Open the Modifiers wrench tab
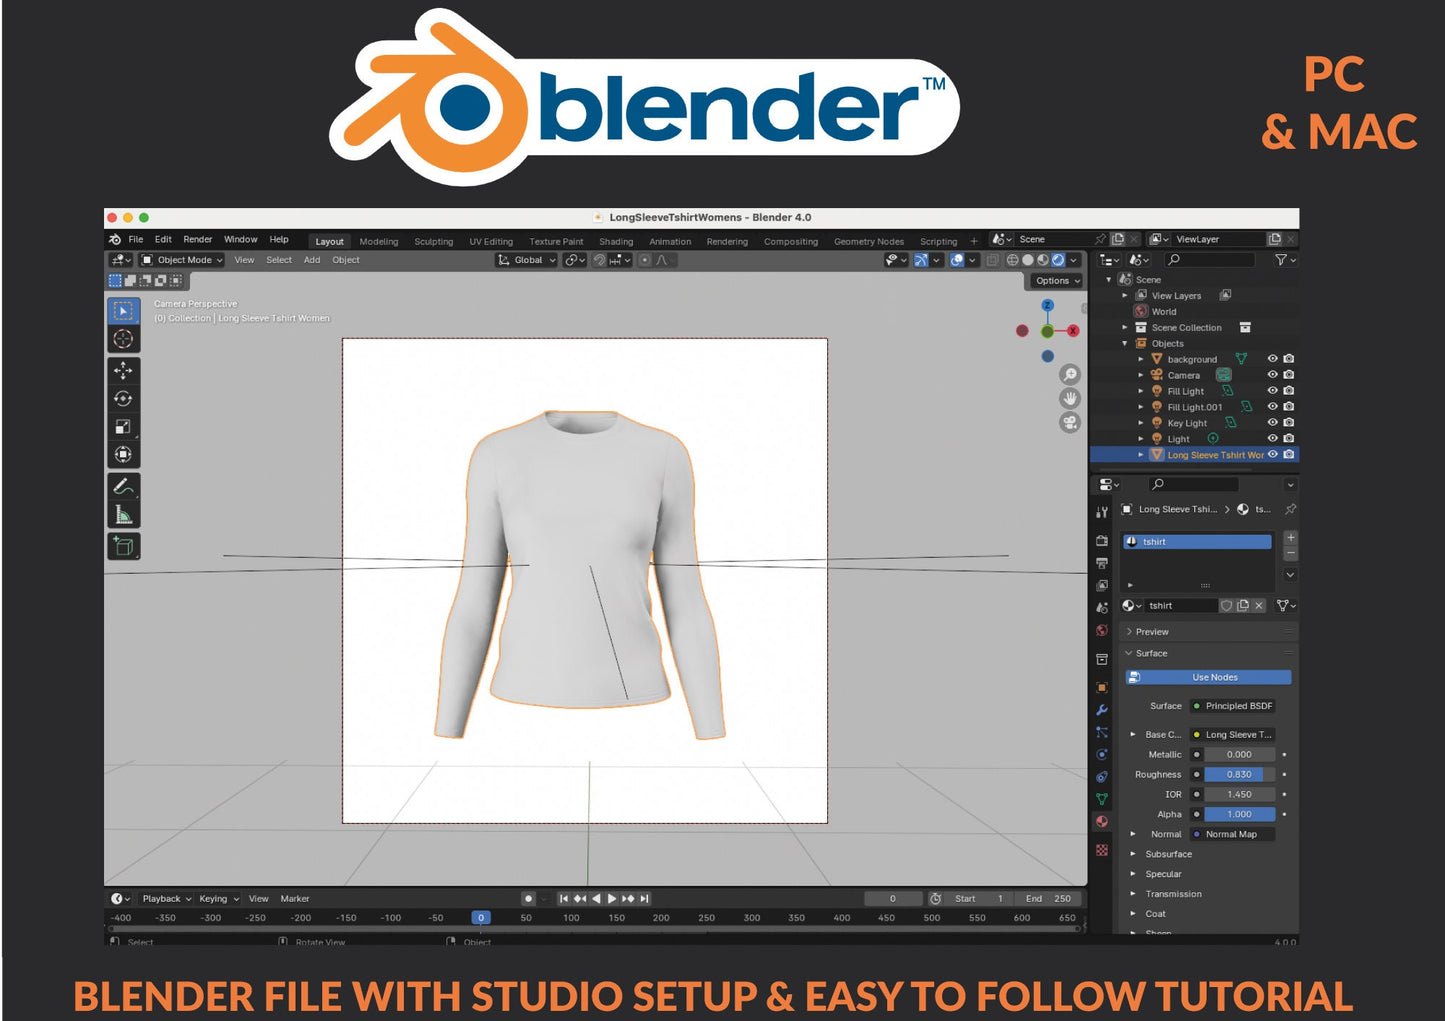The width and height of the screenshot is (1445, 1021). (x=1102, y=710)
